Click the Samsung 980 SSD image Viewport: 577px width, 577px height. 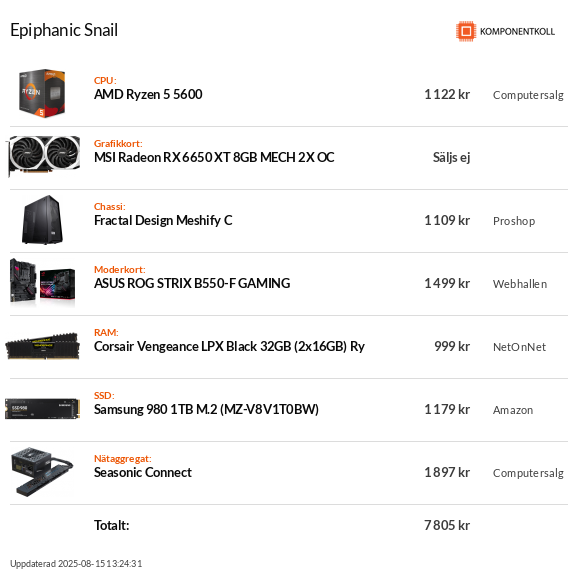[x=42, y=408]
